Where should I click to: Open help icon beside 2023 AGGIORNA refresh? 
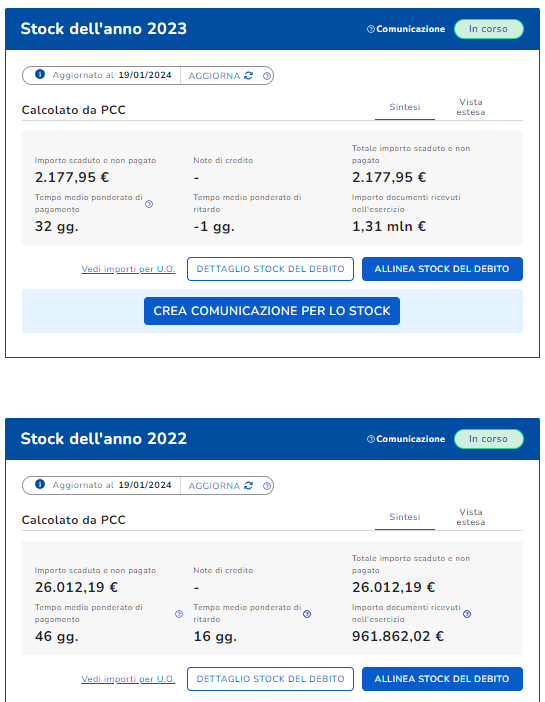pyautogui.click(x=266, y=76)
